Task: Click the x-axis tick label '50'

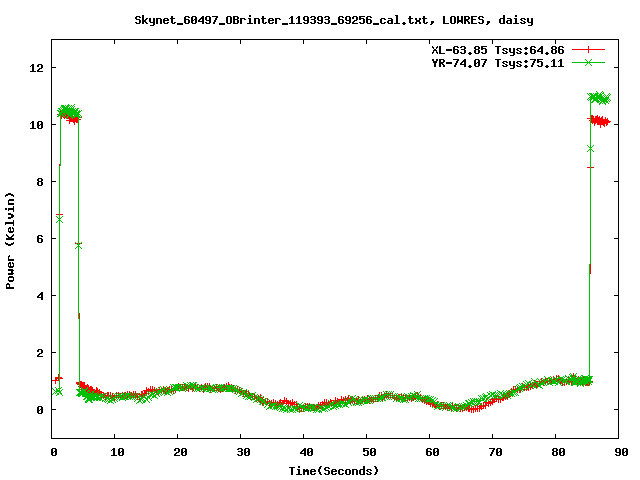Action: point(369,452)
